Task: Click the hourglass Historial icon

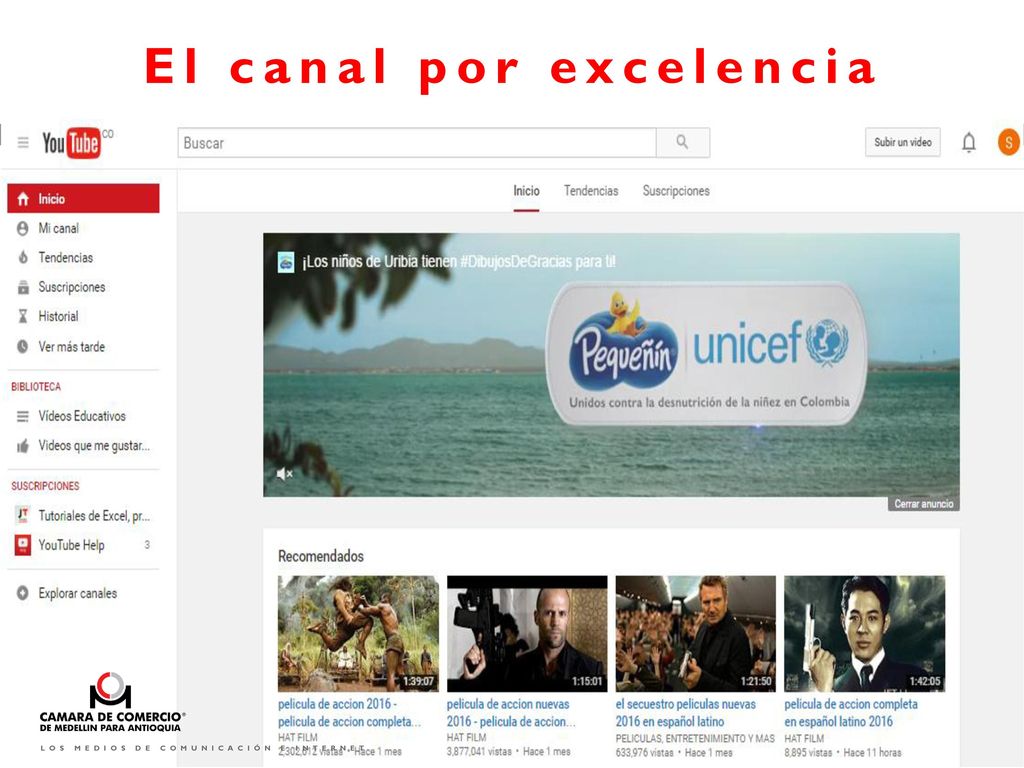Action: pyautogui.click(x=23, y=316)
